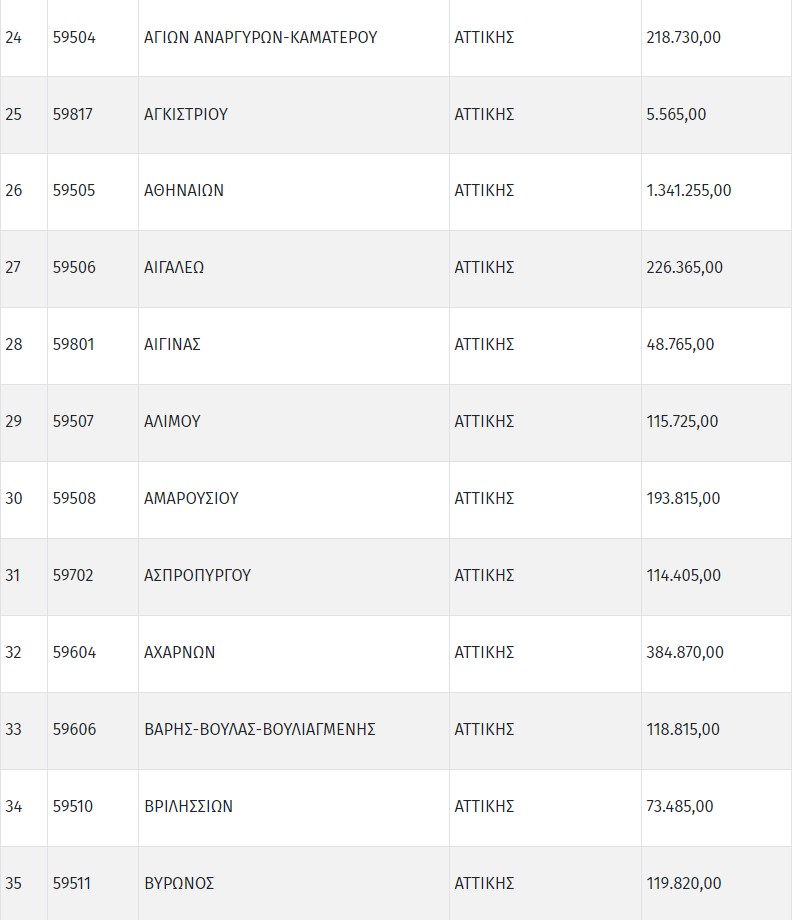The image size is (792, 920).
Task: Select the ΑΛΙΜΟΥ municipality cell
Action: click(x=172, y=421)
